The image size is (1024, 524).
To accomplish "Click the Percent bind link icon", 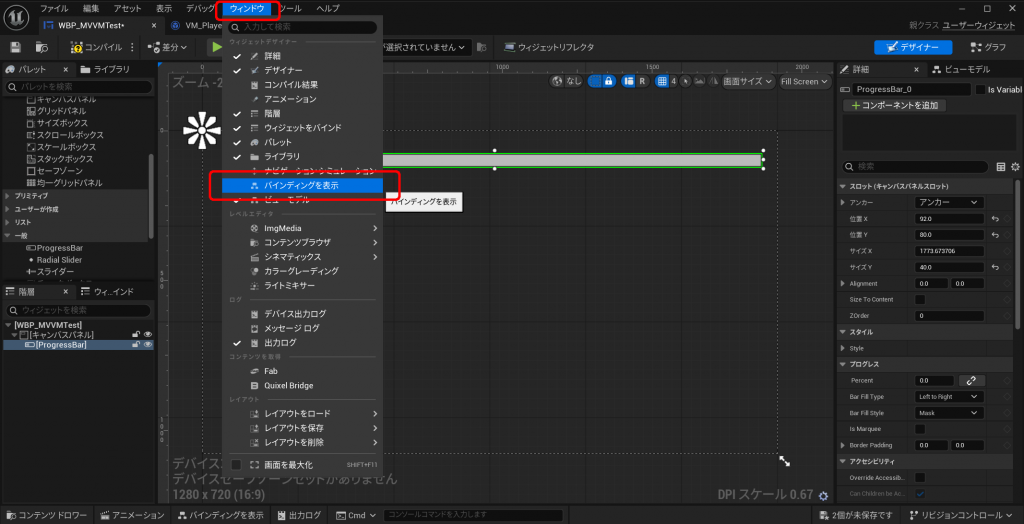I will point(971,380).
